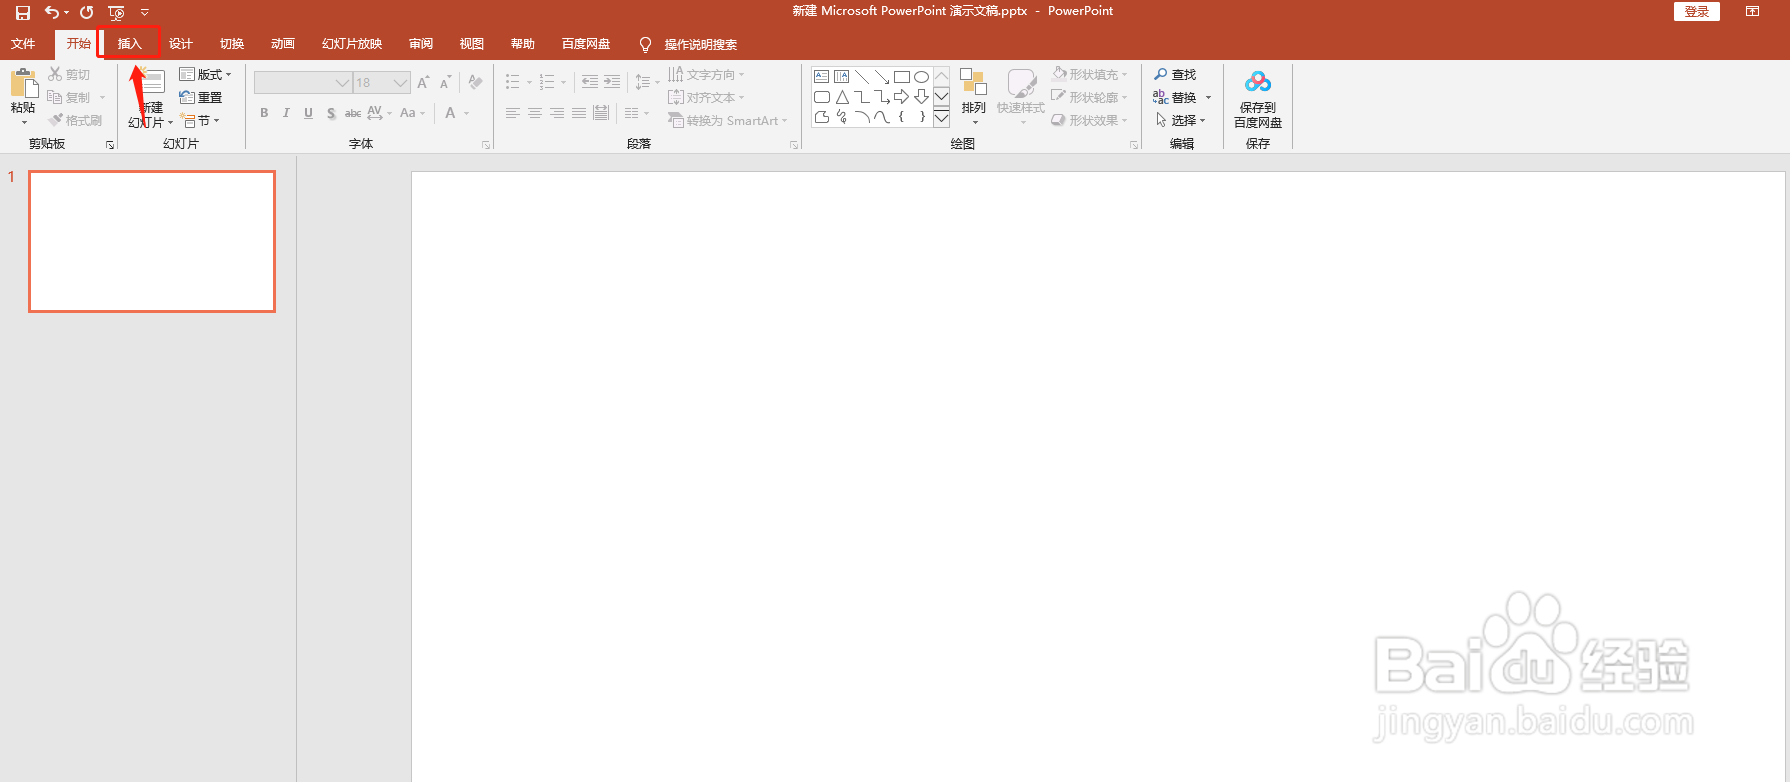This screenshot has width=1790, height=782.
Task: Click the Font Color A button
Action: tap(451, 113)
